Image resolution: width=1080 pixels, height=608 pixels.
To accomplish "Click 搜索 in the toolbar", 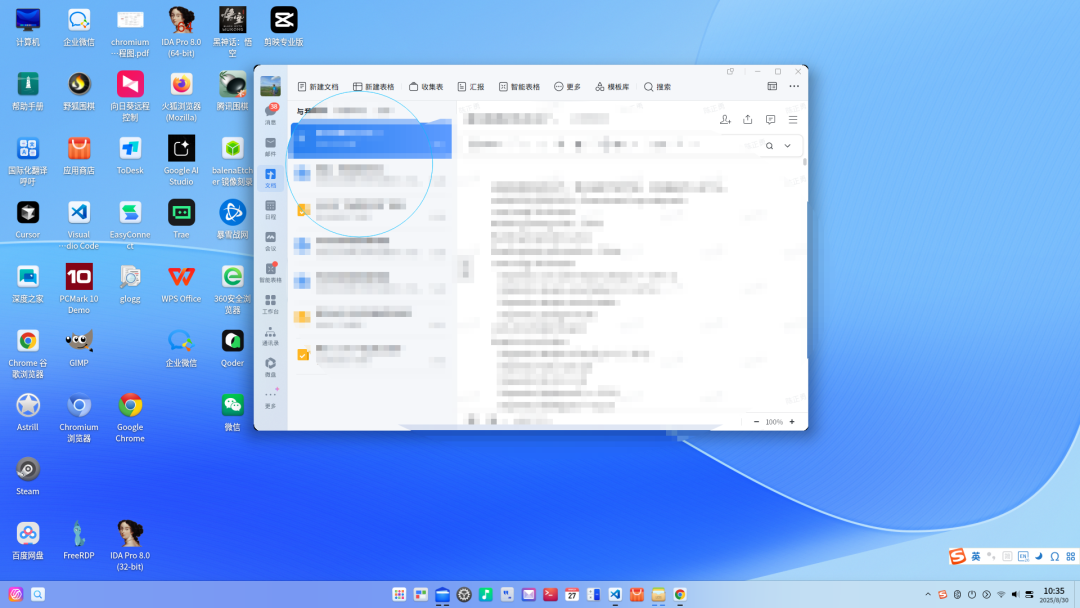I will tap(657, 87).
